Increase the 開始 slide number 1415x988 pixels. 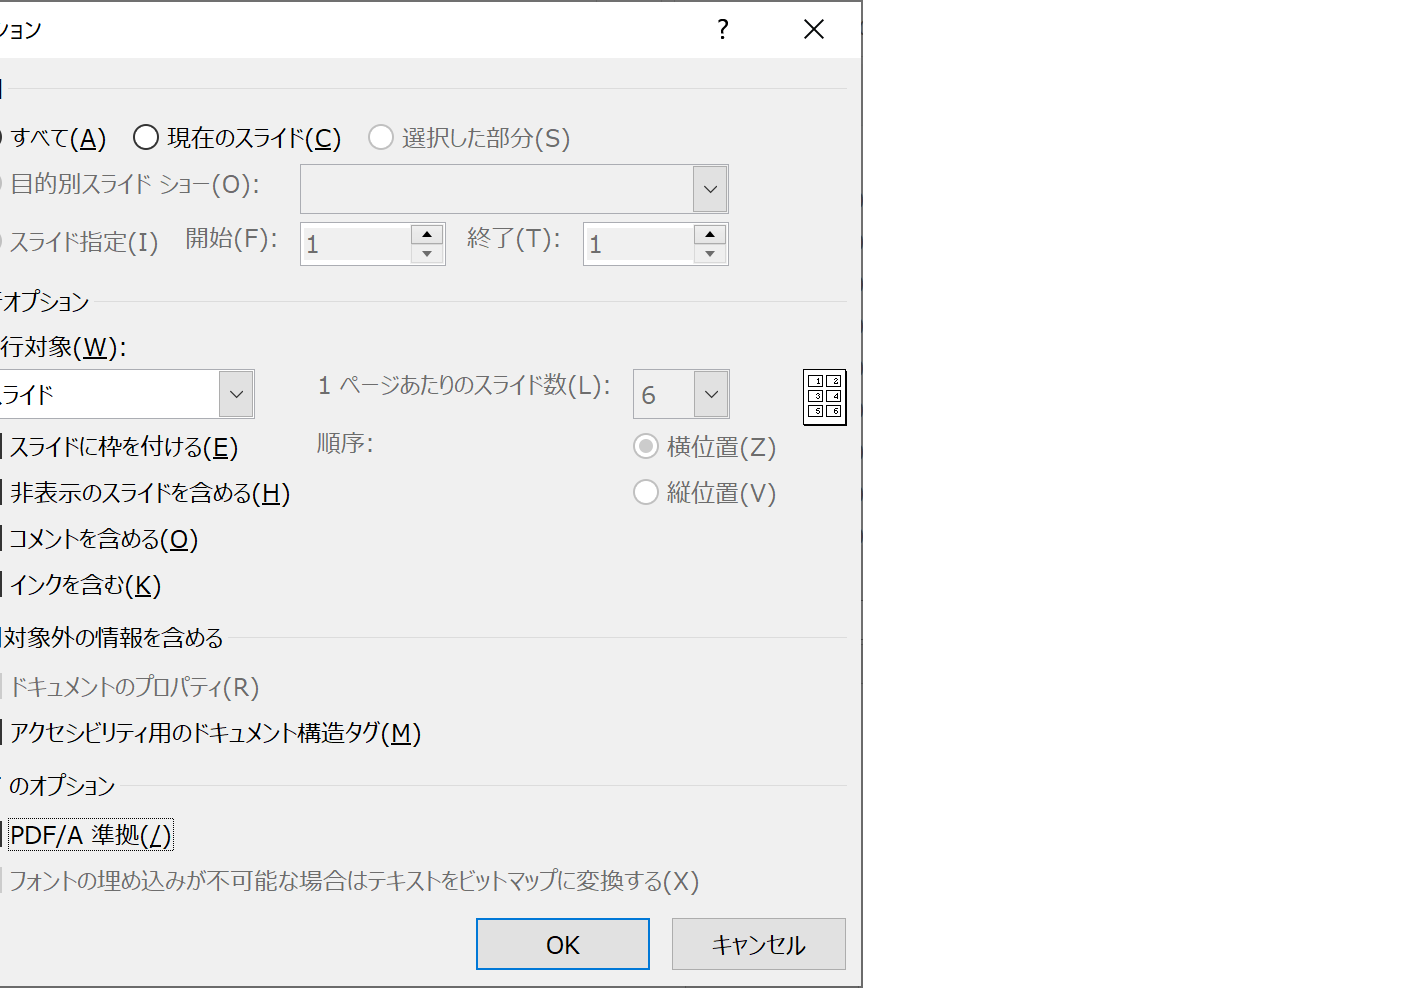click(427, 234)
